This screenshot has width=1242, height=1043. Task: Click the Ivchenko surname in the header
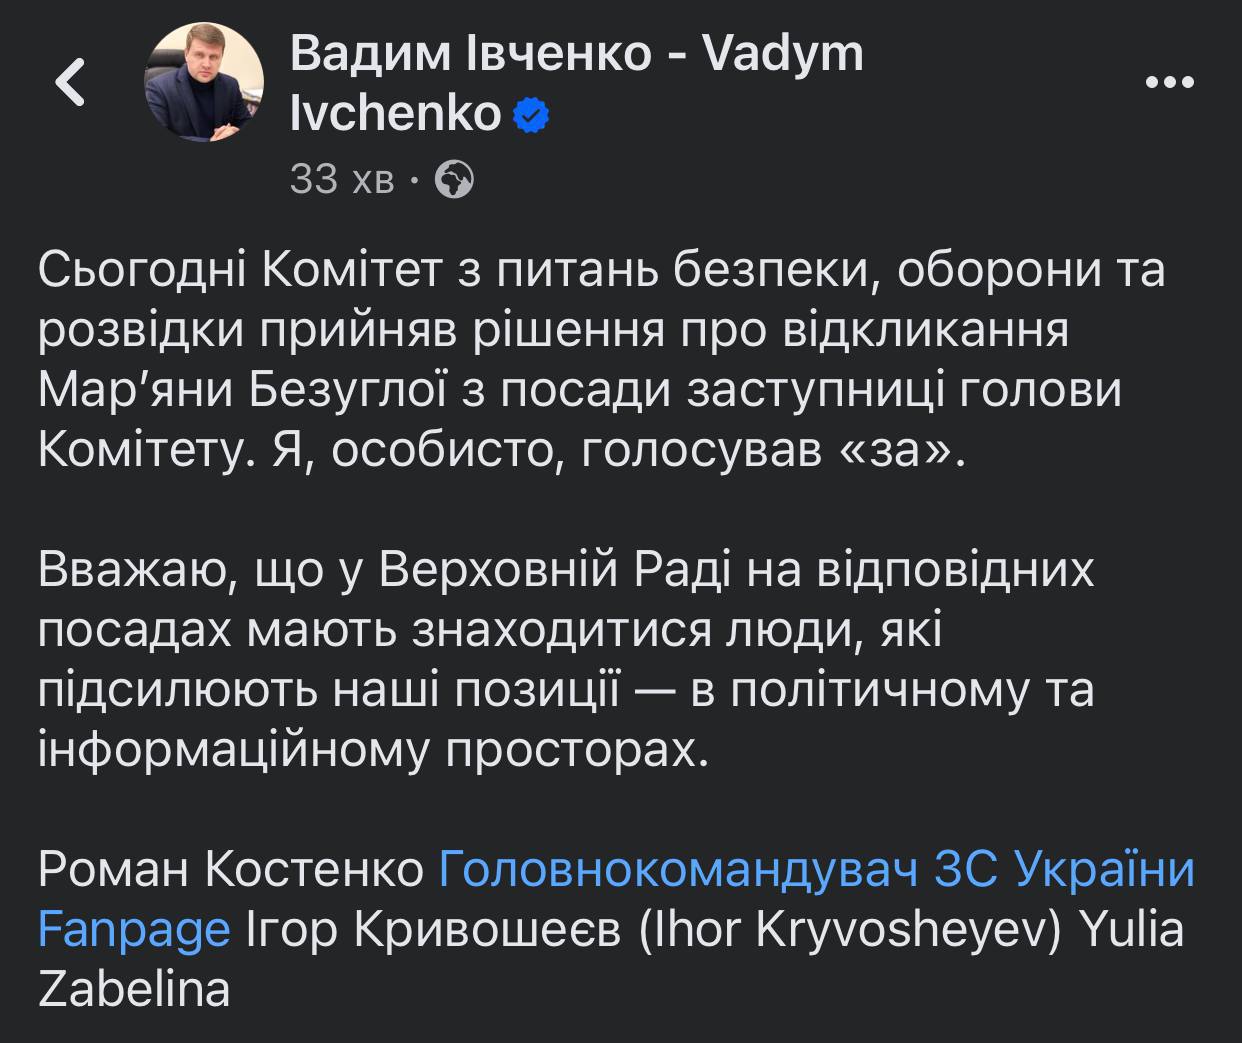(x=395, y=115)
